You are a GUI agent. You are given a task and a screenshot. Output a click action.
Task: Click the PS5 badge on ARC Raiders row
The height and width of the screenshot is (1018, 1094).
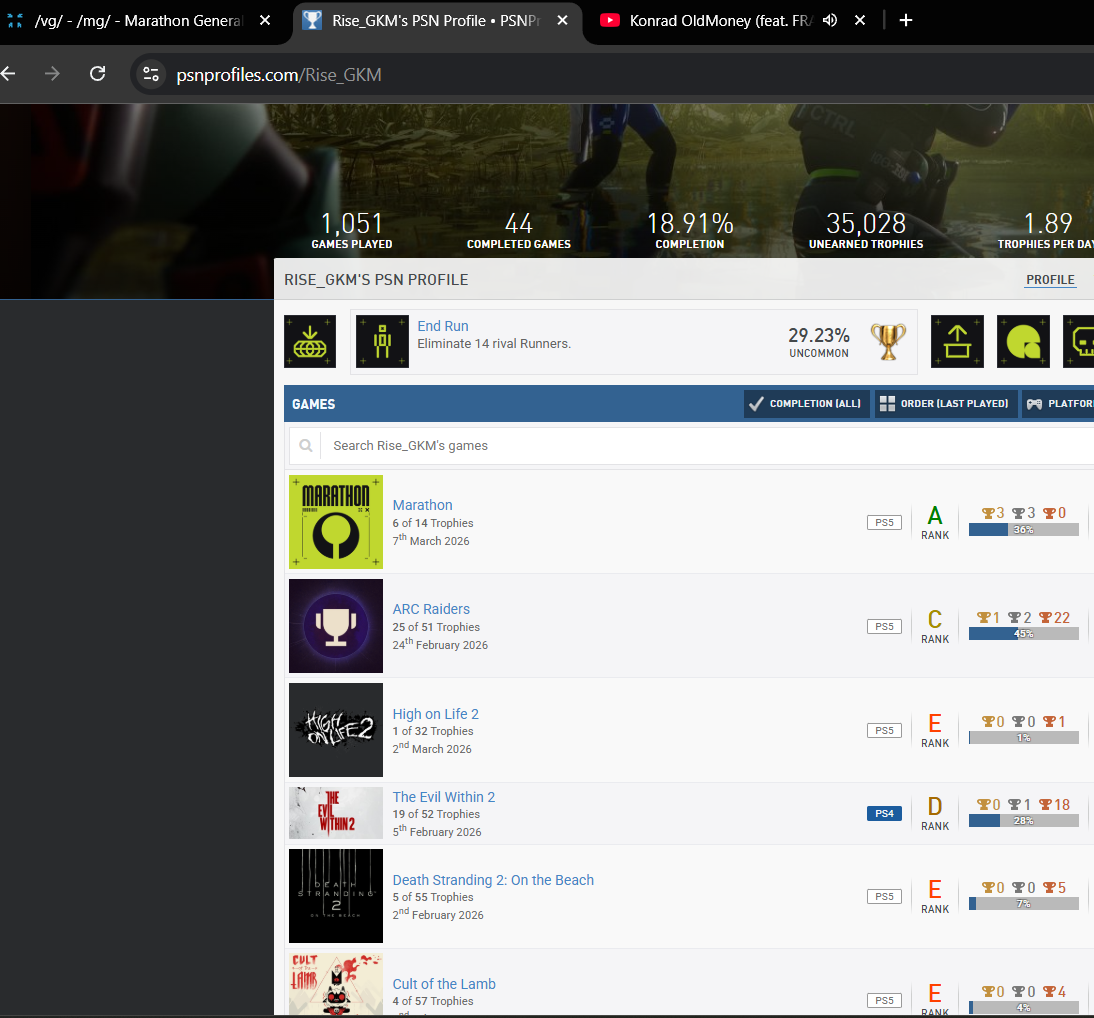point(884,627)
